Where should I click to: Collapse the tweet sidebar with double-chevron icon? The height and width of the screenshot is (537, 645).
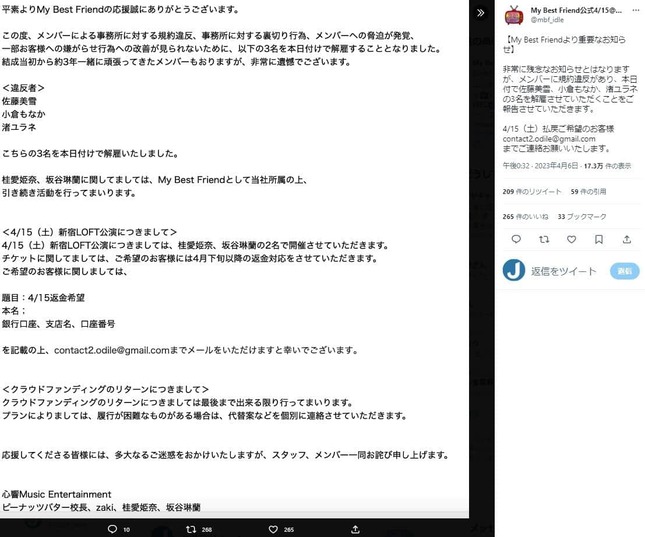click(481, 13)
